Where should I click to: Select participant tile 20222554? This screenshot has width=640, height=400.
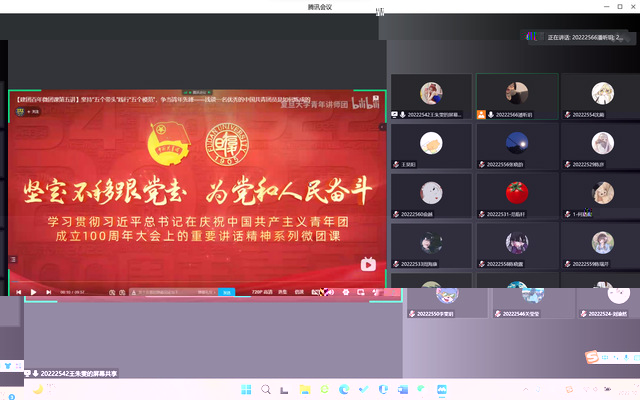(601, 96)
